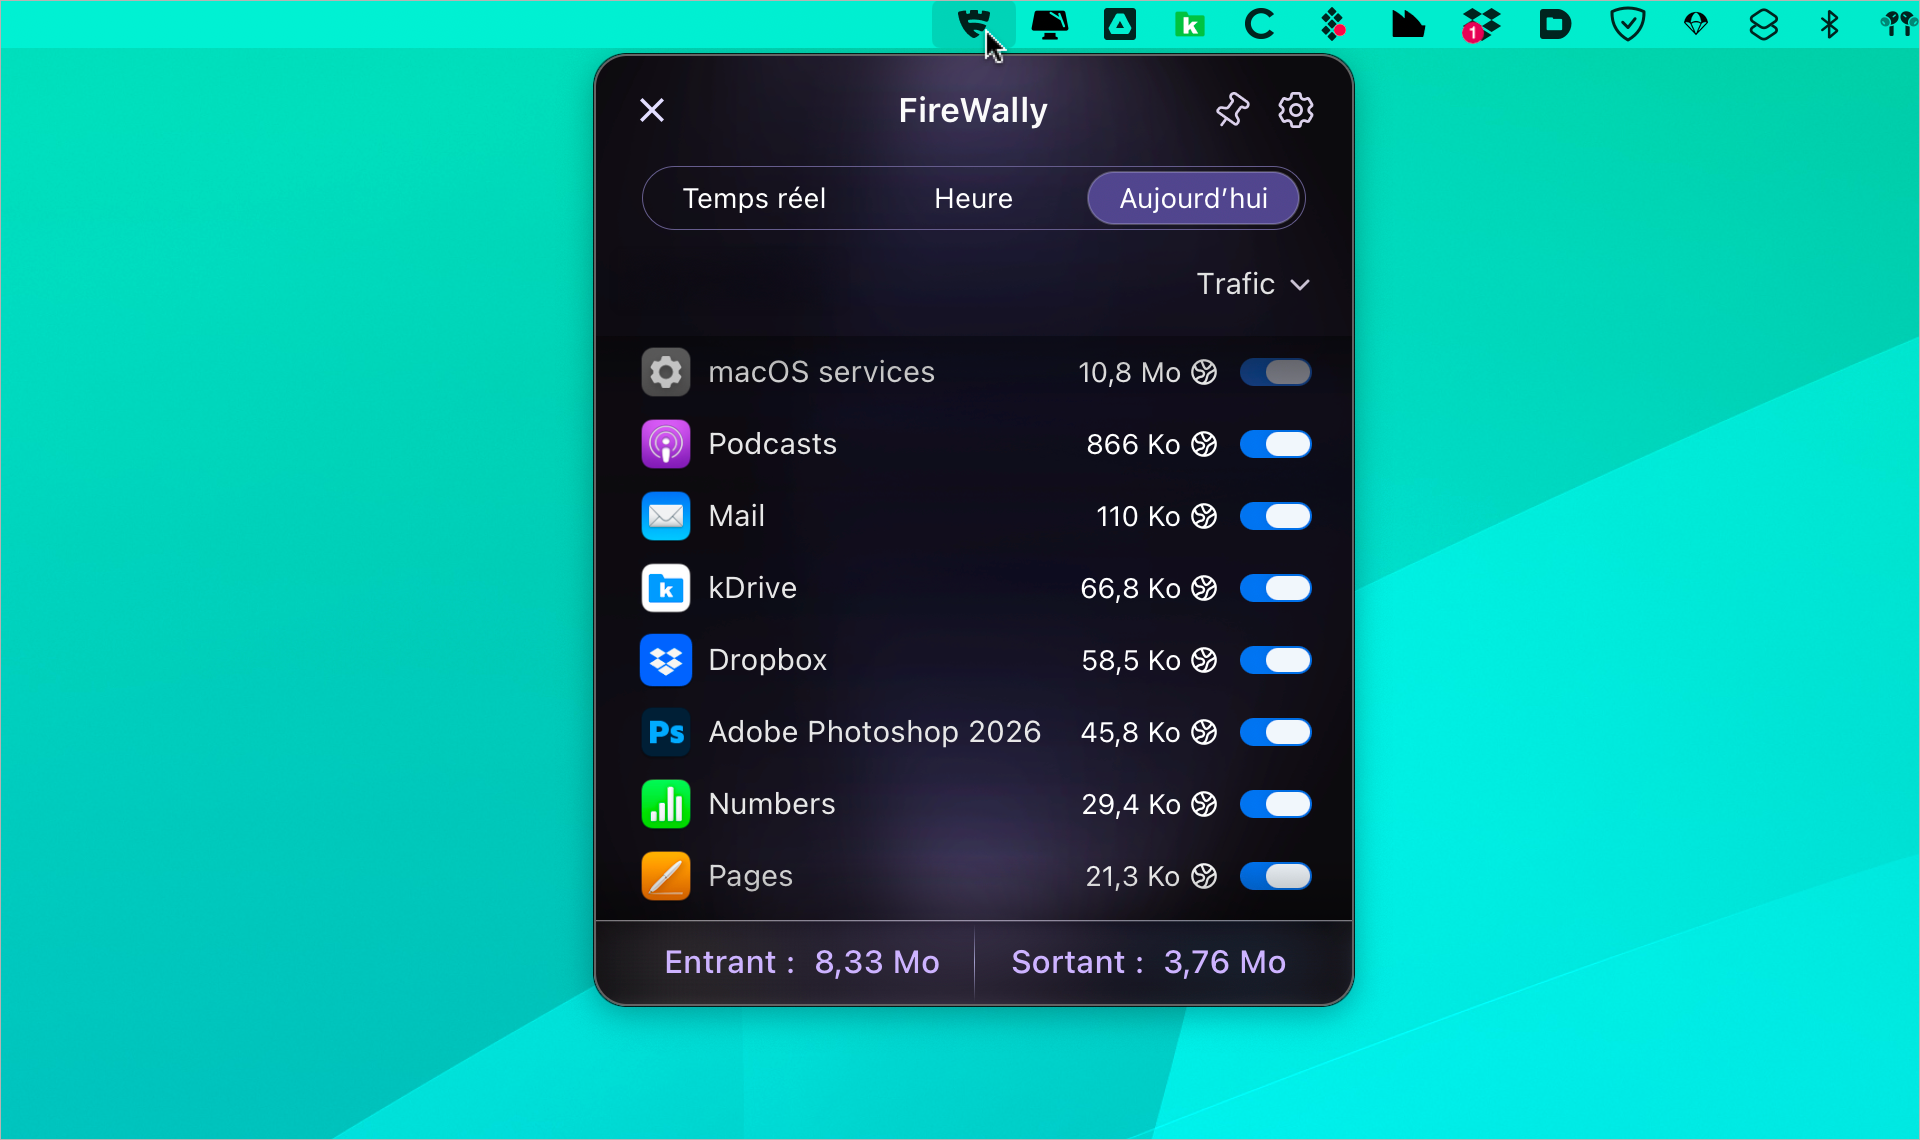Click the Adobe Photoshop 2026 Ps icon

pos(665,732)
